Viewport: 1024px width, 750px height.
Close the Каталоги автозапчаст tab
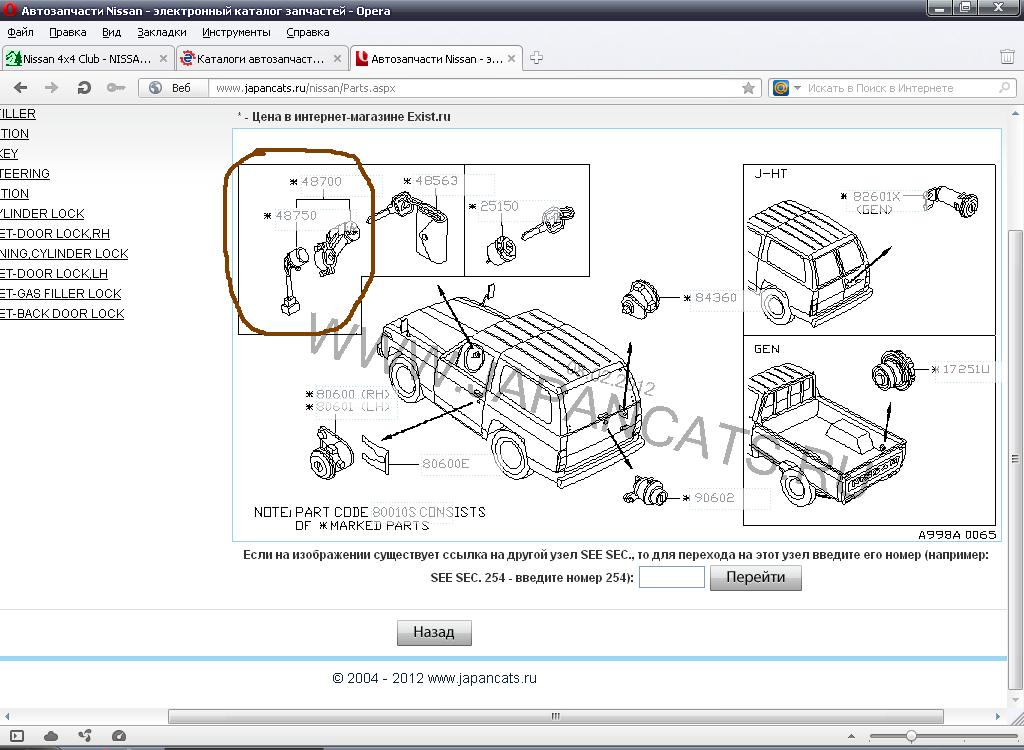[x=337, y=59]
